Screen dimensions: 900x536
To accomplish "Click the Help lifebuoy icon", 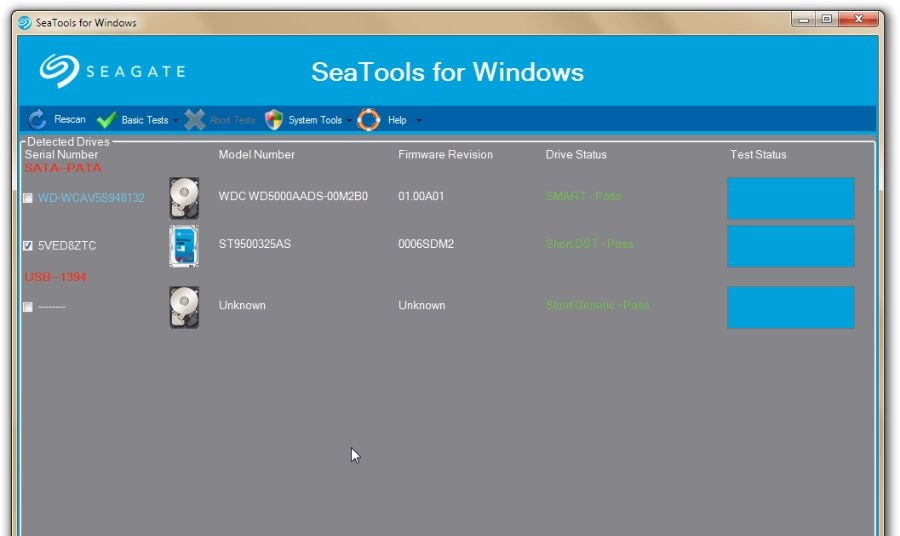I will [x=369, y=120].
